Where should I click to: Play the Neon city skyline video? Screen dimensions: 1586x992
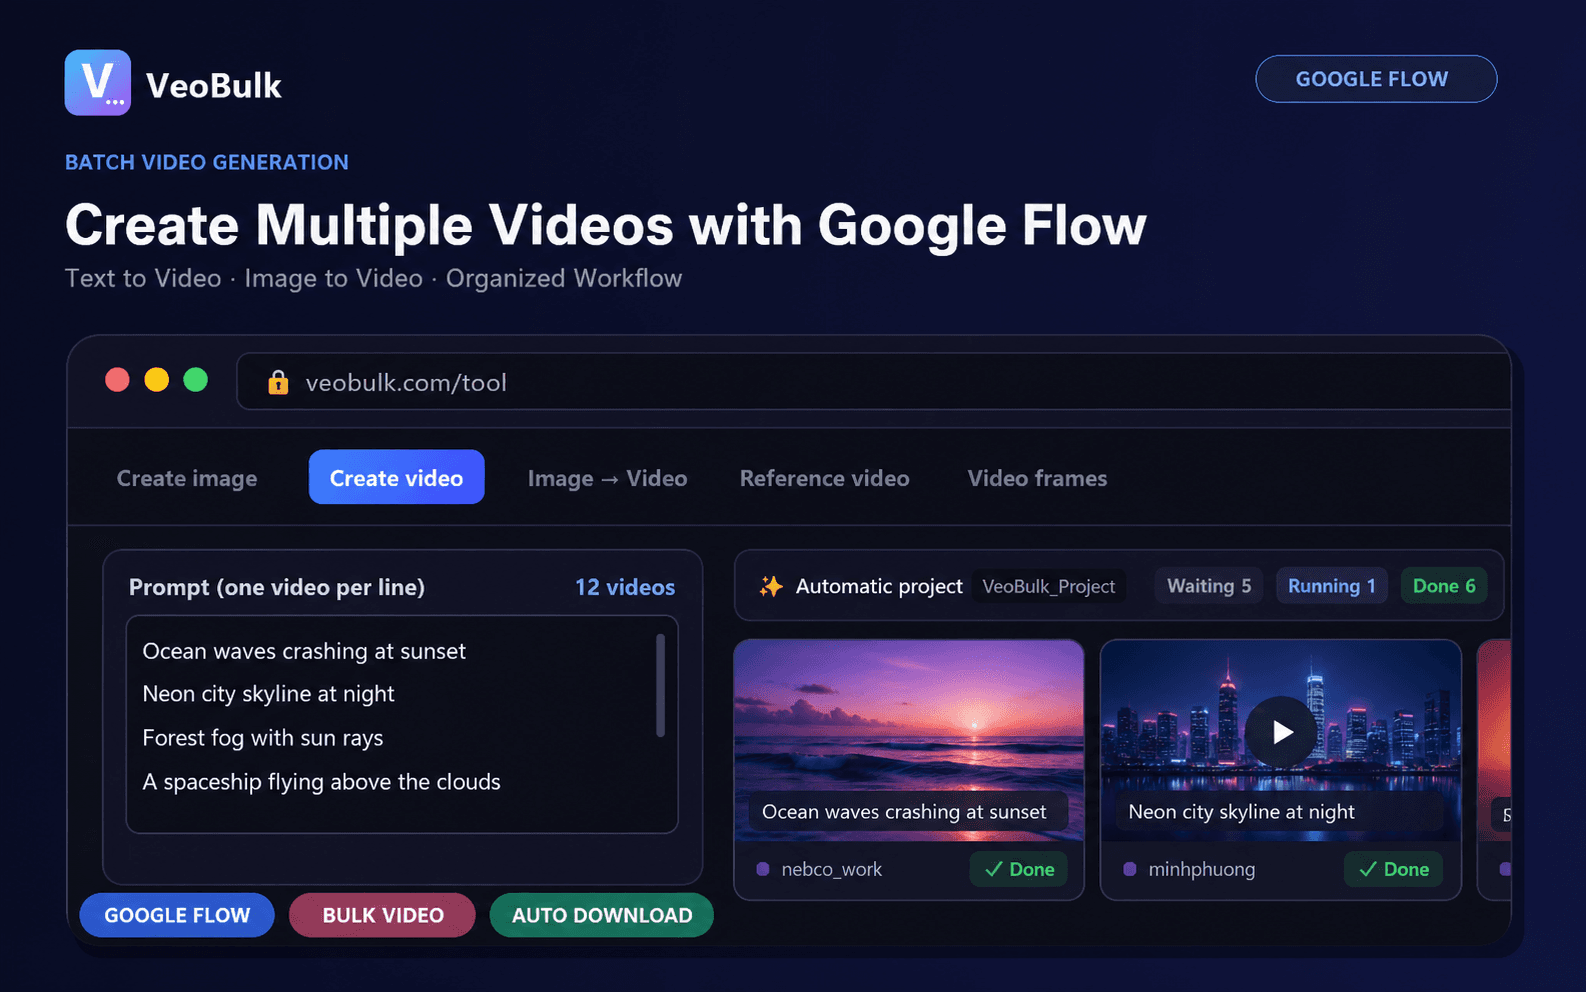[1281, 732]
